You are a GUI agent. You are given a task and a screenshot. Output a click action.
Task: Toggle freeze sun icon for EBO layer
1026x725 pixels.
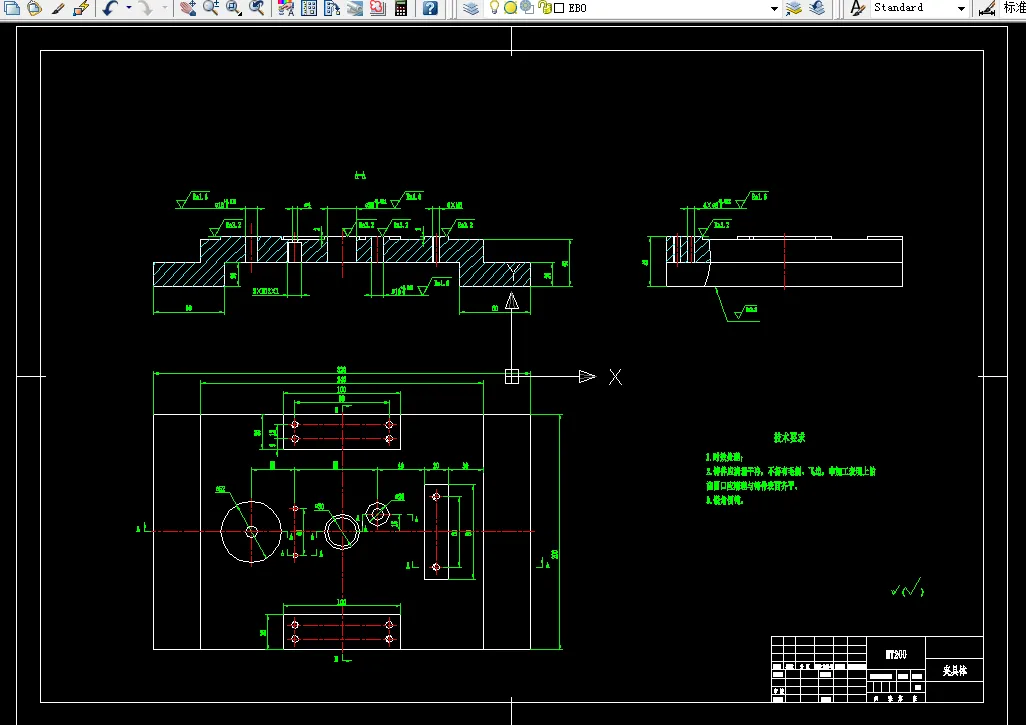[510, 8]
